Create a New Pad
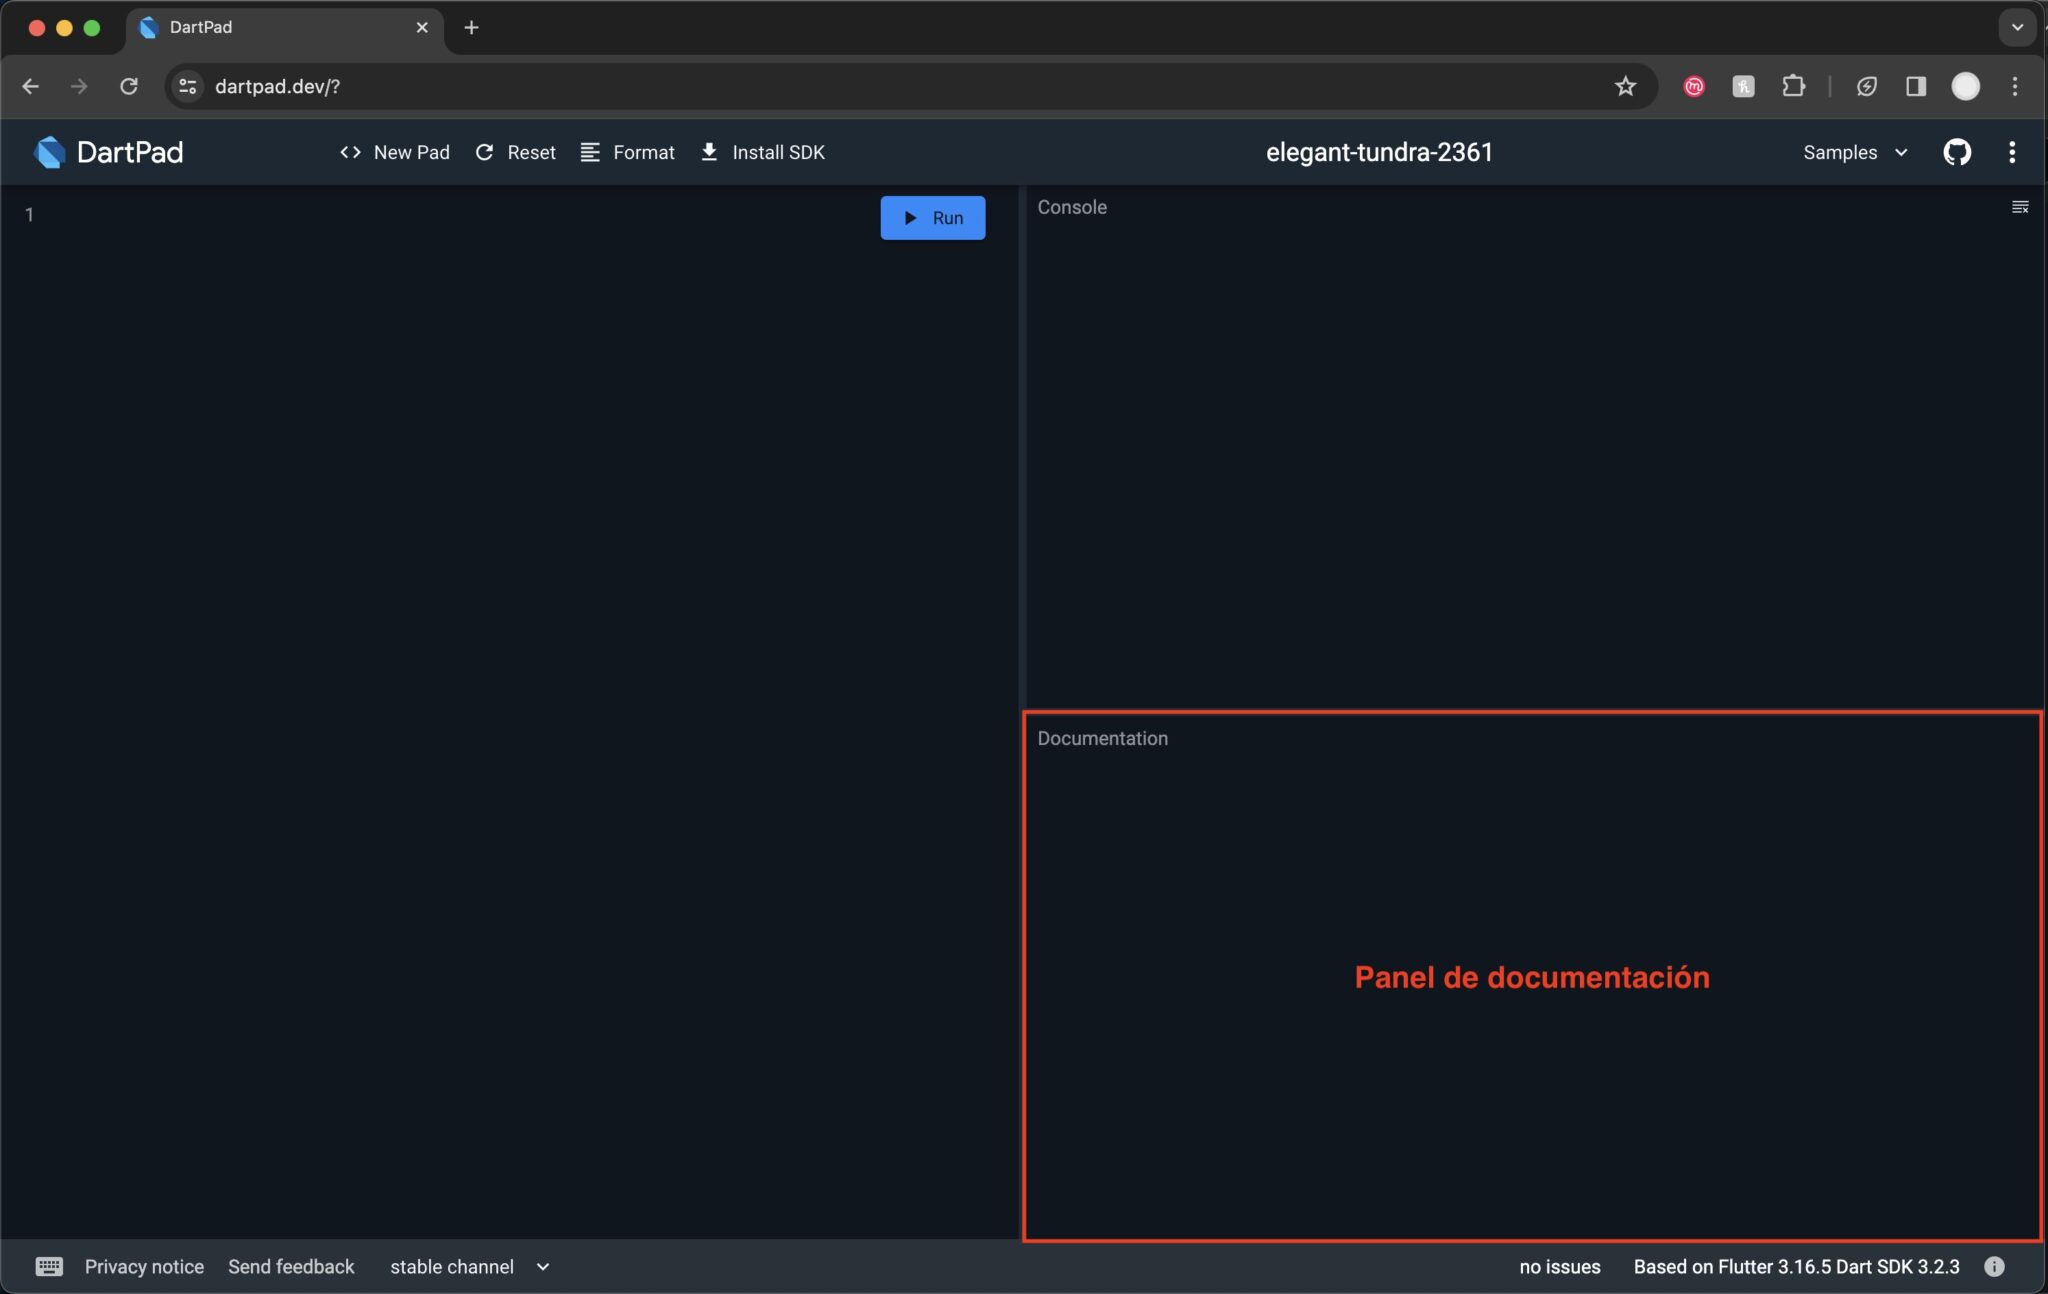2048x1294 pixels. pyautogui.click(x=395, y=152)
